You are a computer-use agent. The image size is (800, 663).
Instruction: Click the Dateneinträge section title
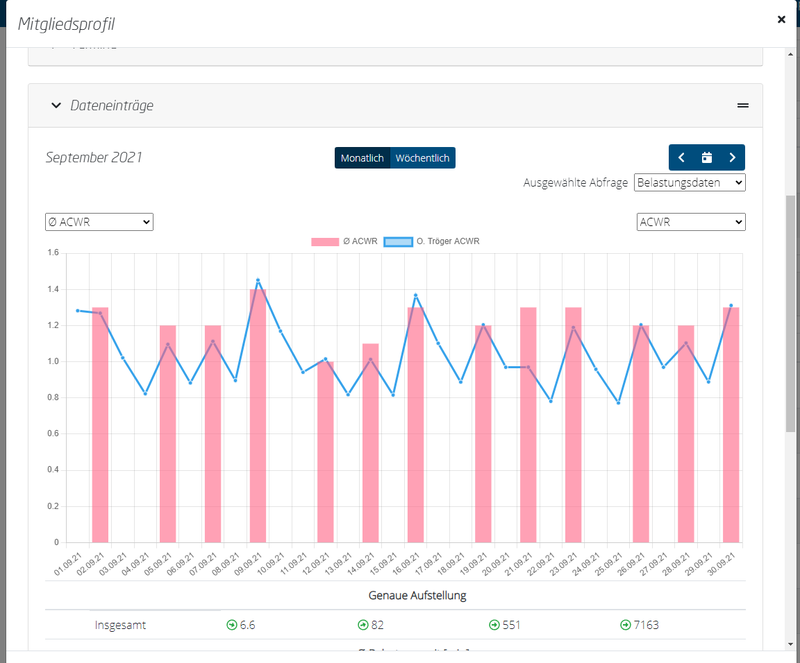pyautogui.click(x=112, y=106)
